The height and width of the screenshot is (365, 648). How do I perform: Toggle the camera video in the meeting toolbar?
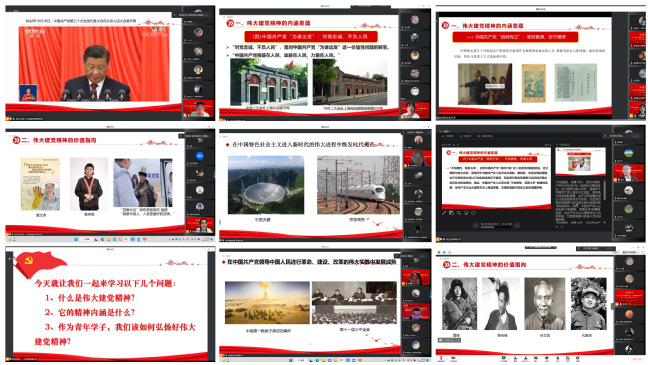453,358
